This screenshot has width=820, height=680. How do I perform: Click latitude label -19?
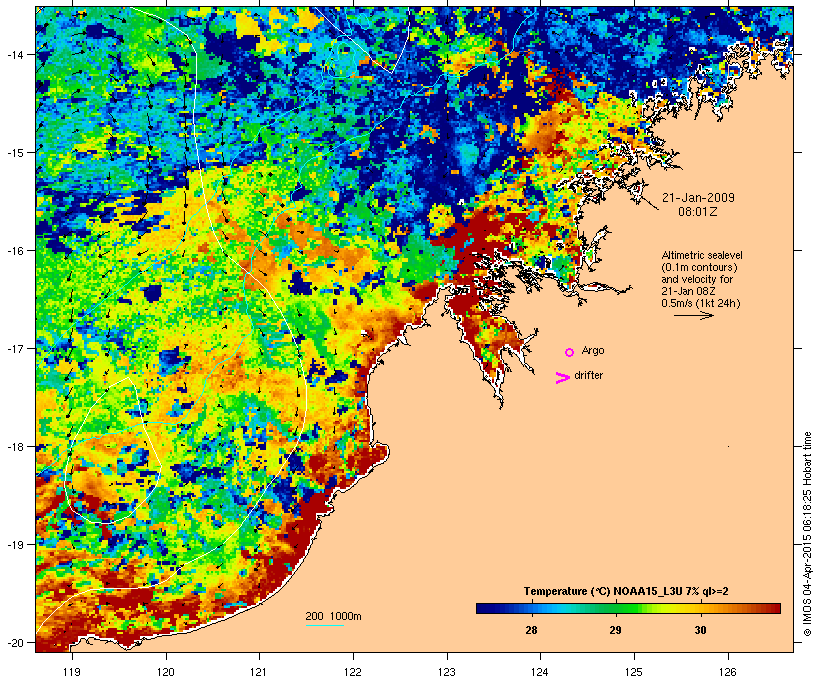click(14, 545)
